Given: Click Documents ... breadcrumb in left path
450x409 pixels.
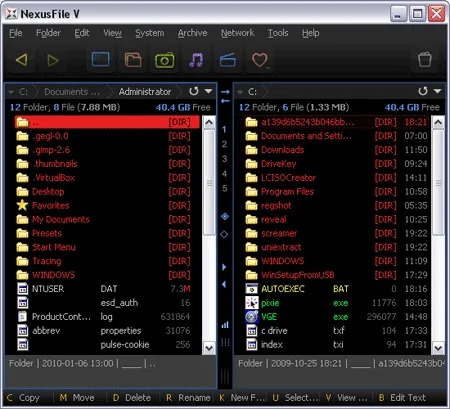Looking at the screenshot, I should point(72,92).
